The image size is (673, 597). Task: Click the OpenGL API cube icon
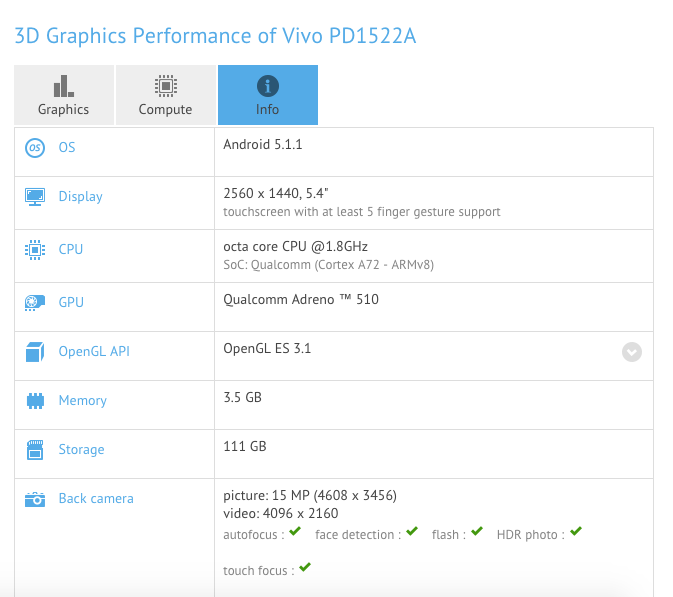click(x=35, y=352)
